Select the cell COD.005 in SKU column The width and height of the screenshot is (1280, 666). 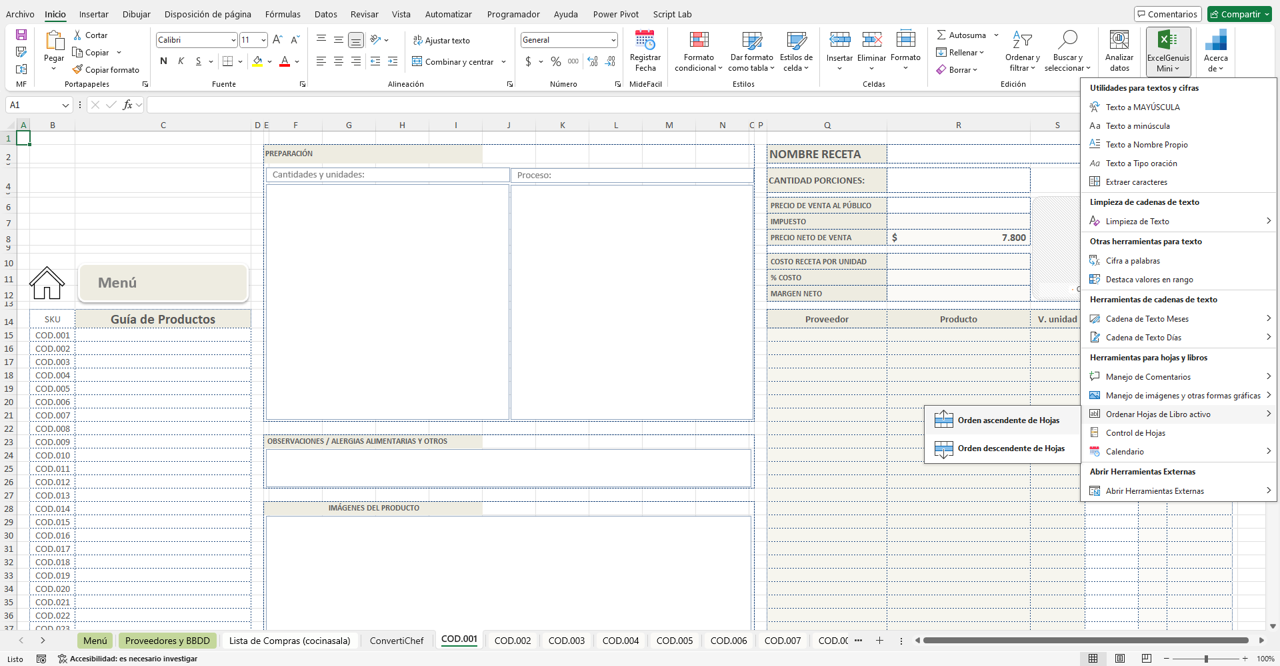[x=52, y=389]
